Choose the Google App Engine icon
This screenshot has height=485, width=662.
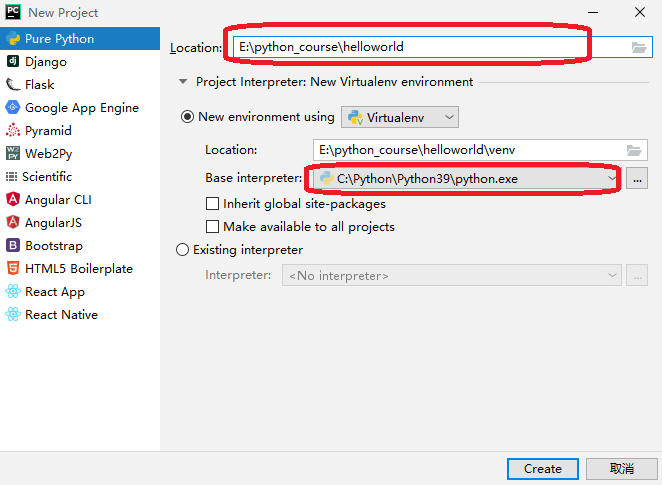coord(13,108)
